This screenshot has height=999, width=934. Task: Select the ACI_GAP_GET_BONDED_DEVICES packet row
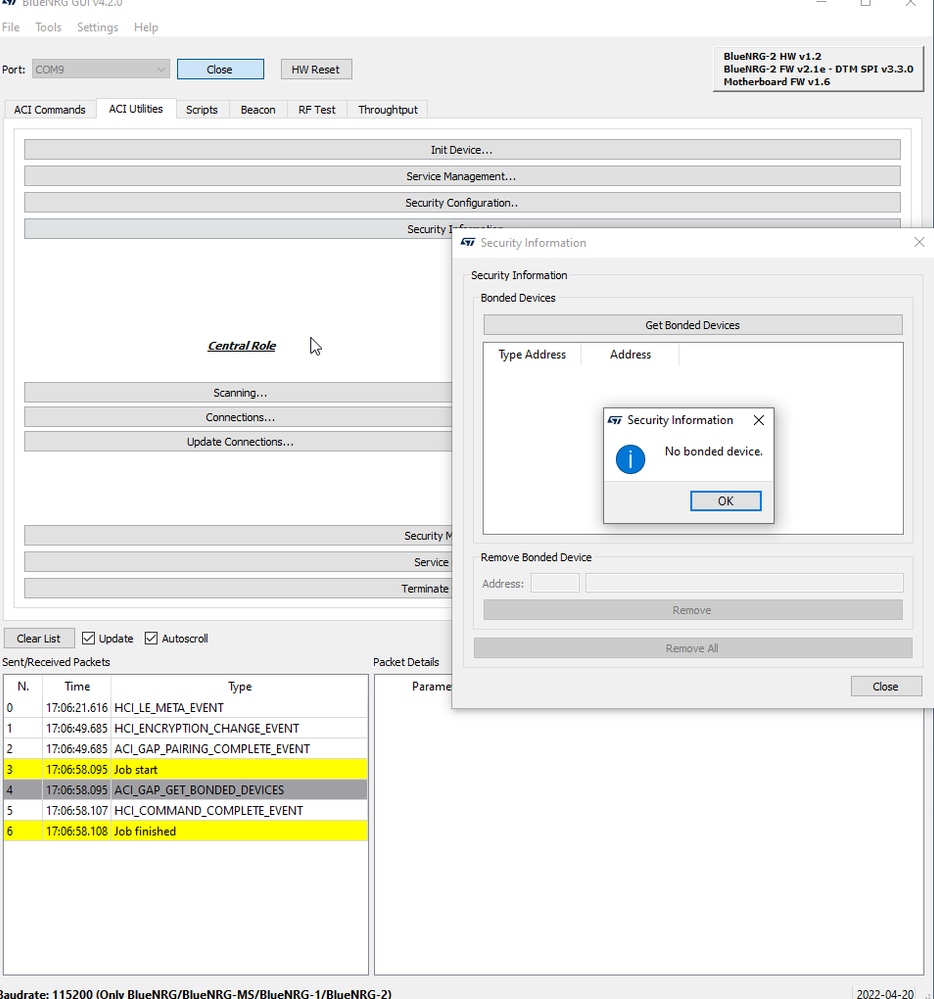pos(185,790)
